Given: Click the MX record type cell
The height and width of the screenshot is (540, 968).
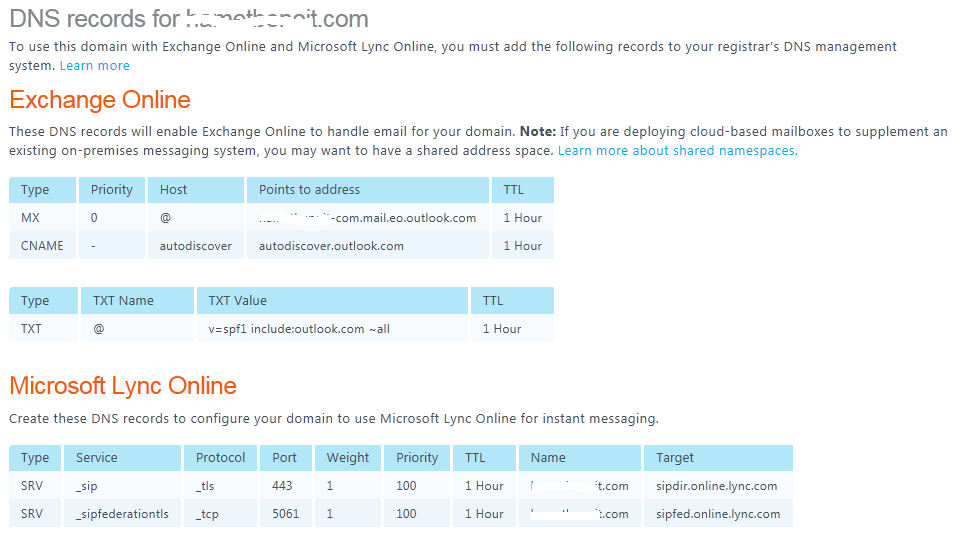Looking at the screenshot, I should click(31, 217).
